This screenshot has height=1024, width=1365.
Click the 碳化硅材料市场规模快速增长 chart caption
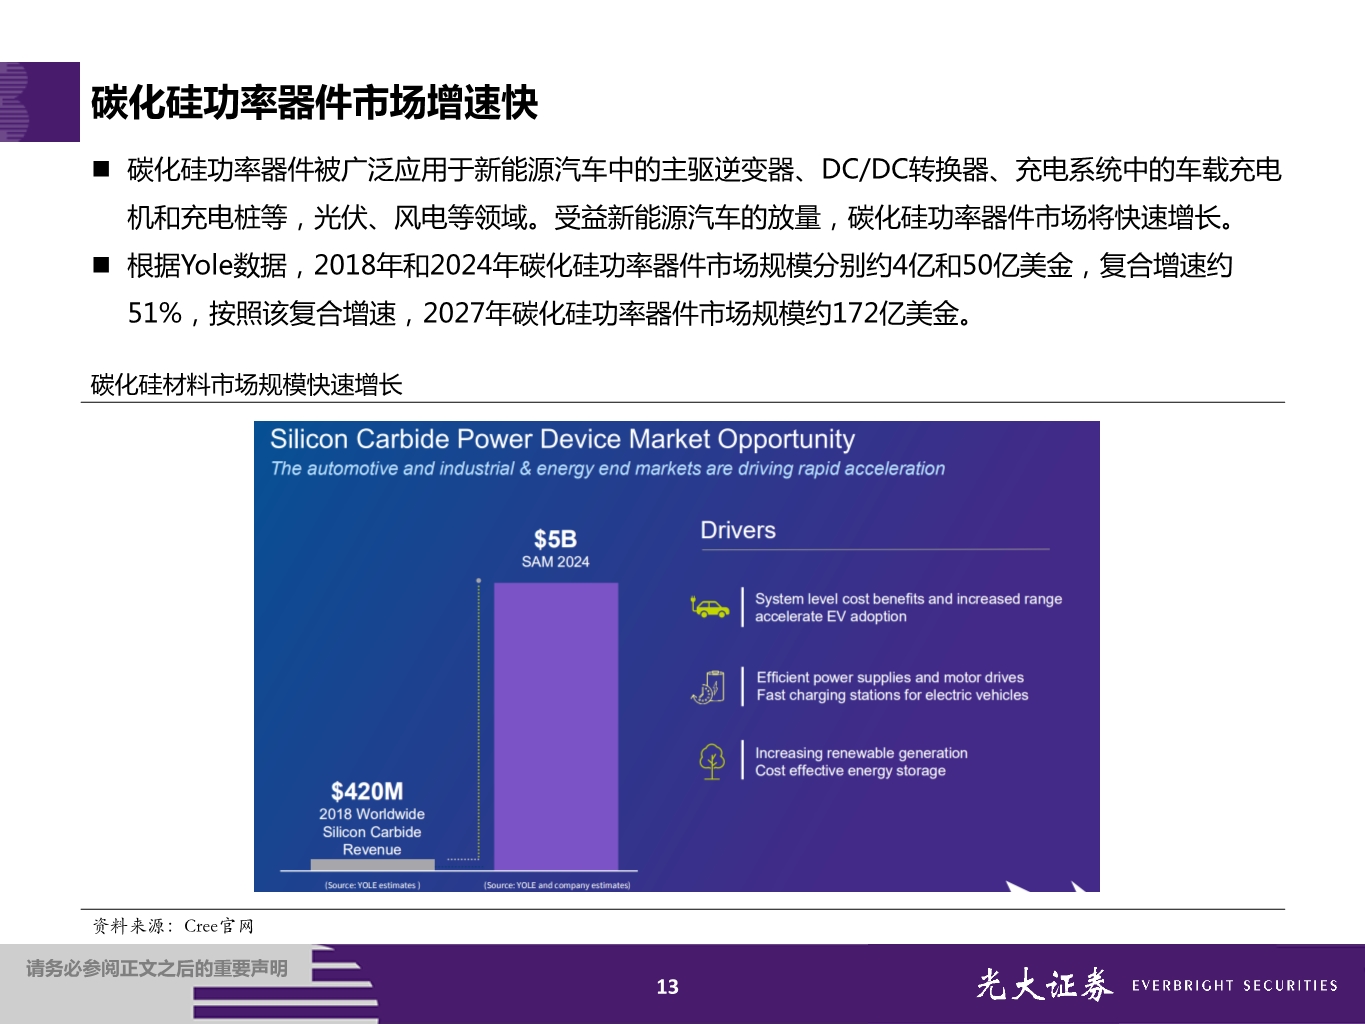pos(247,382)
